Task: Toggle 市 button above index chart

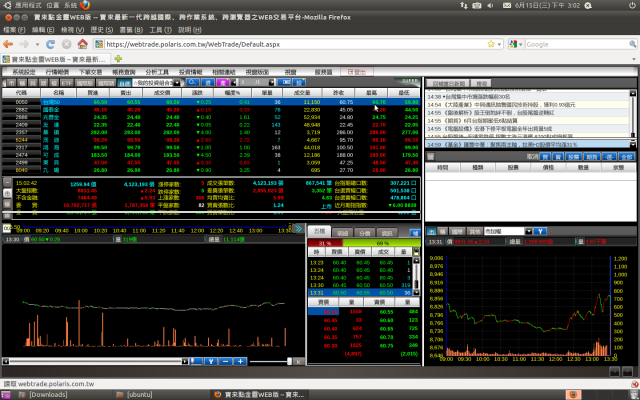Action: [x=431, y=231]
